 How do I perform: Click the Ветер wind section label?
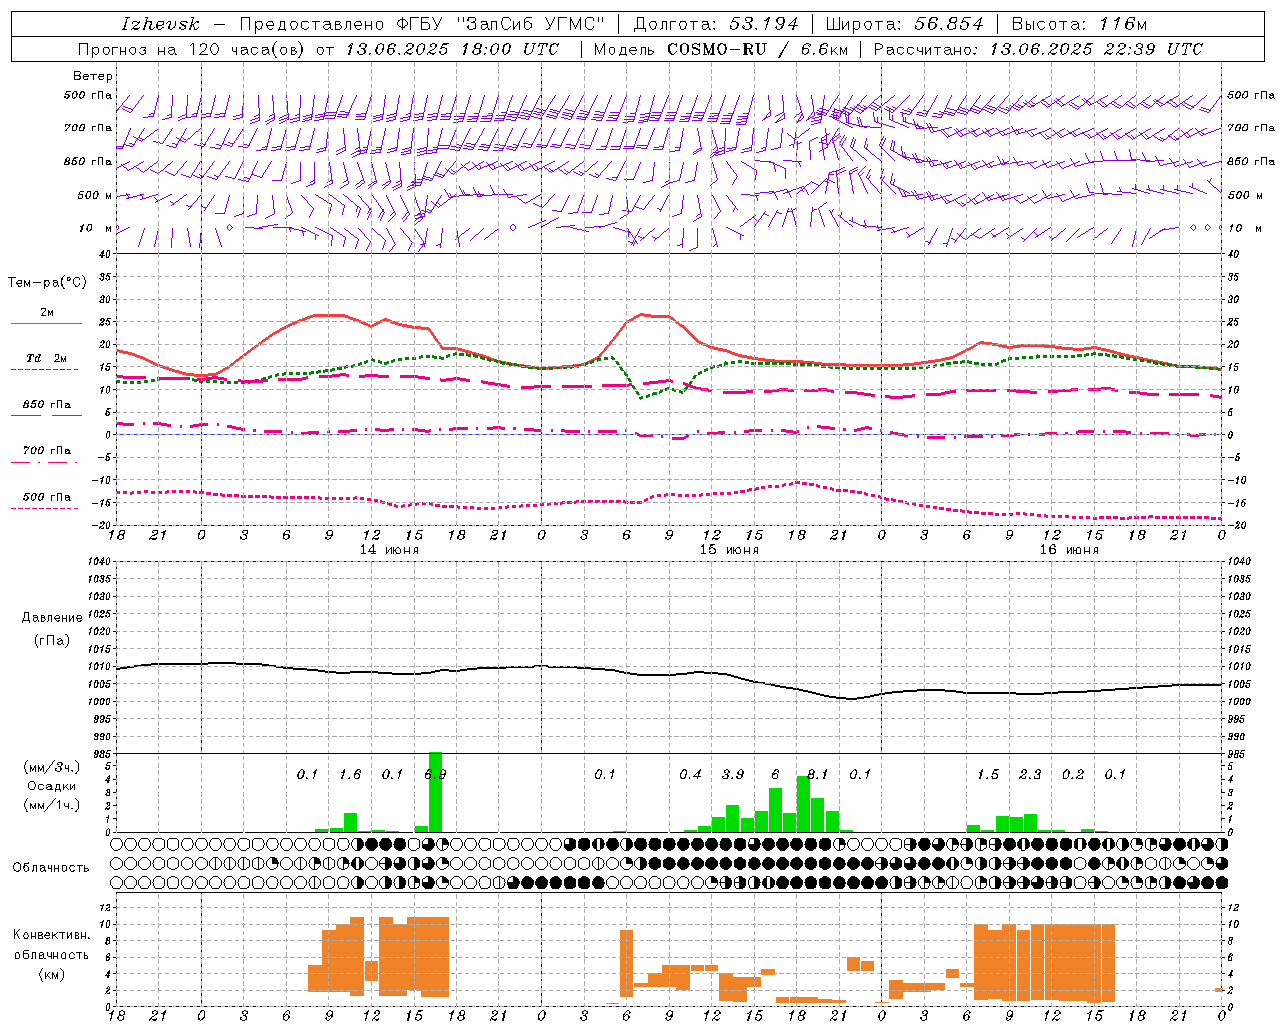tap(93, 76)
